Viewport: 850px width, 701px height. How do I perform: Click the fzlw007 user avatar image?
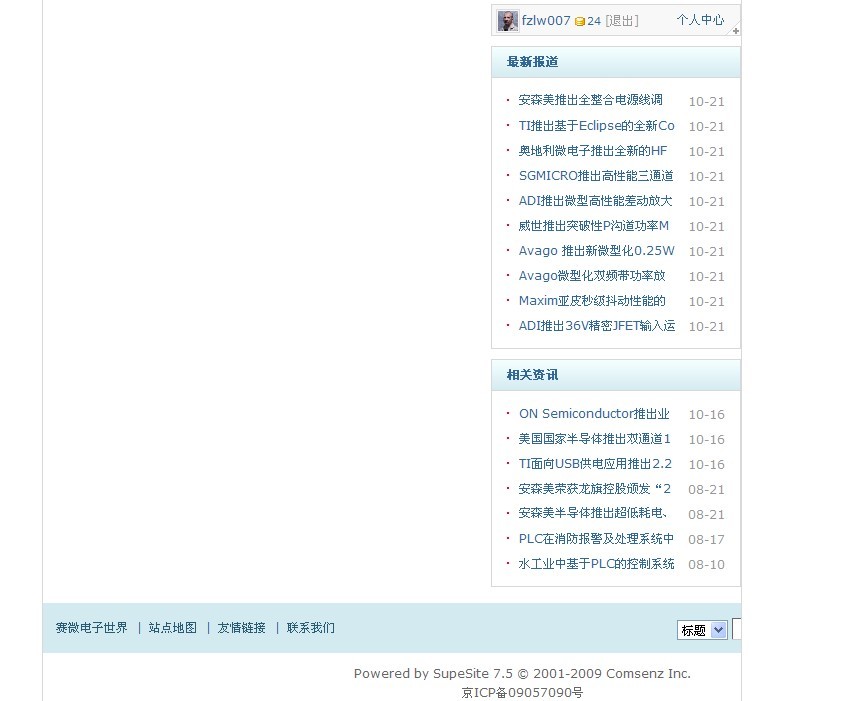tap(507, 20)
